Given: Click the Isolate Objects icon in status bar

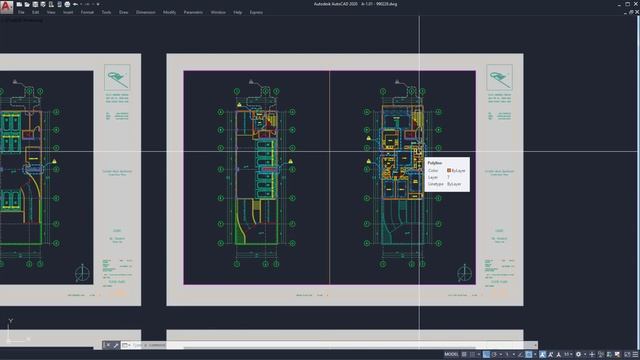Looking at the screenshot, I should point(600,355).
